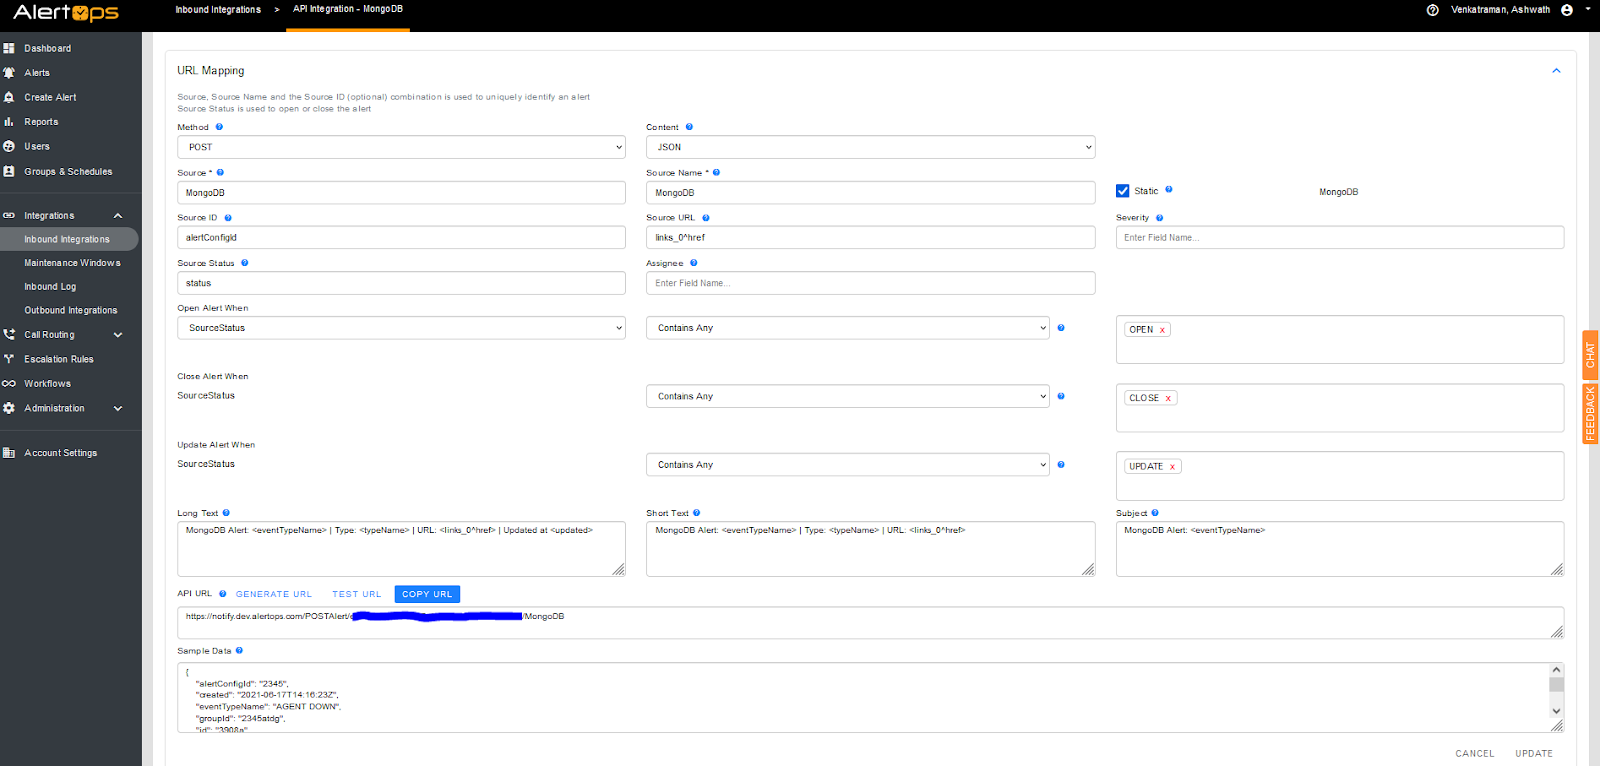The image size is (1600, 766).
Task: Select Inbound Log in sidebar
Action: (x=50, y=287)
